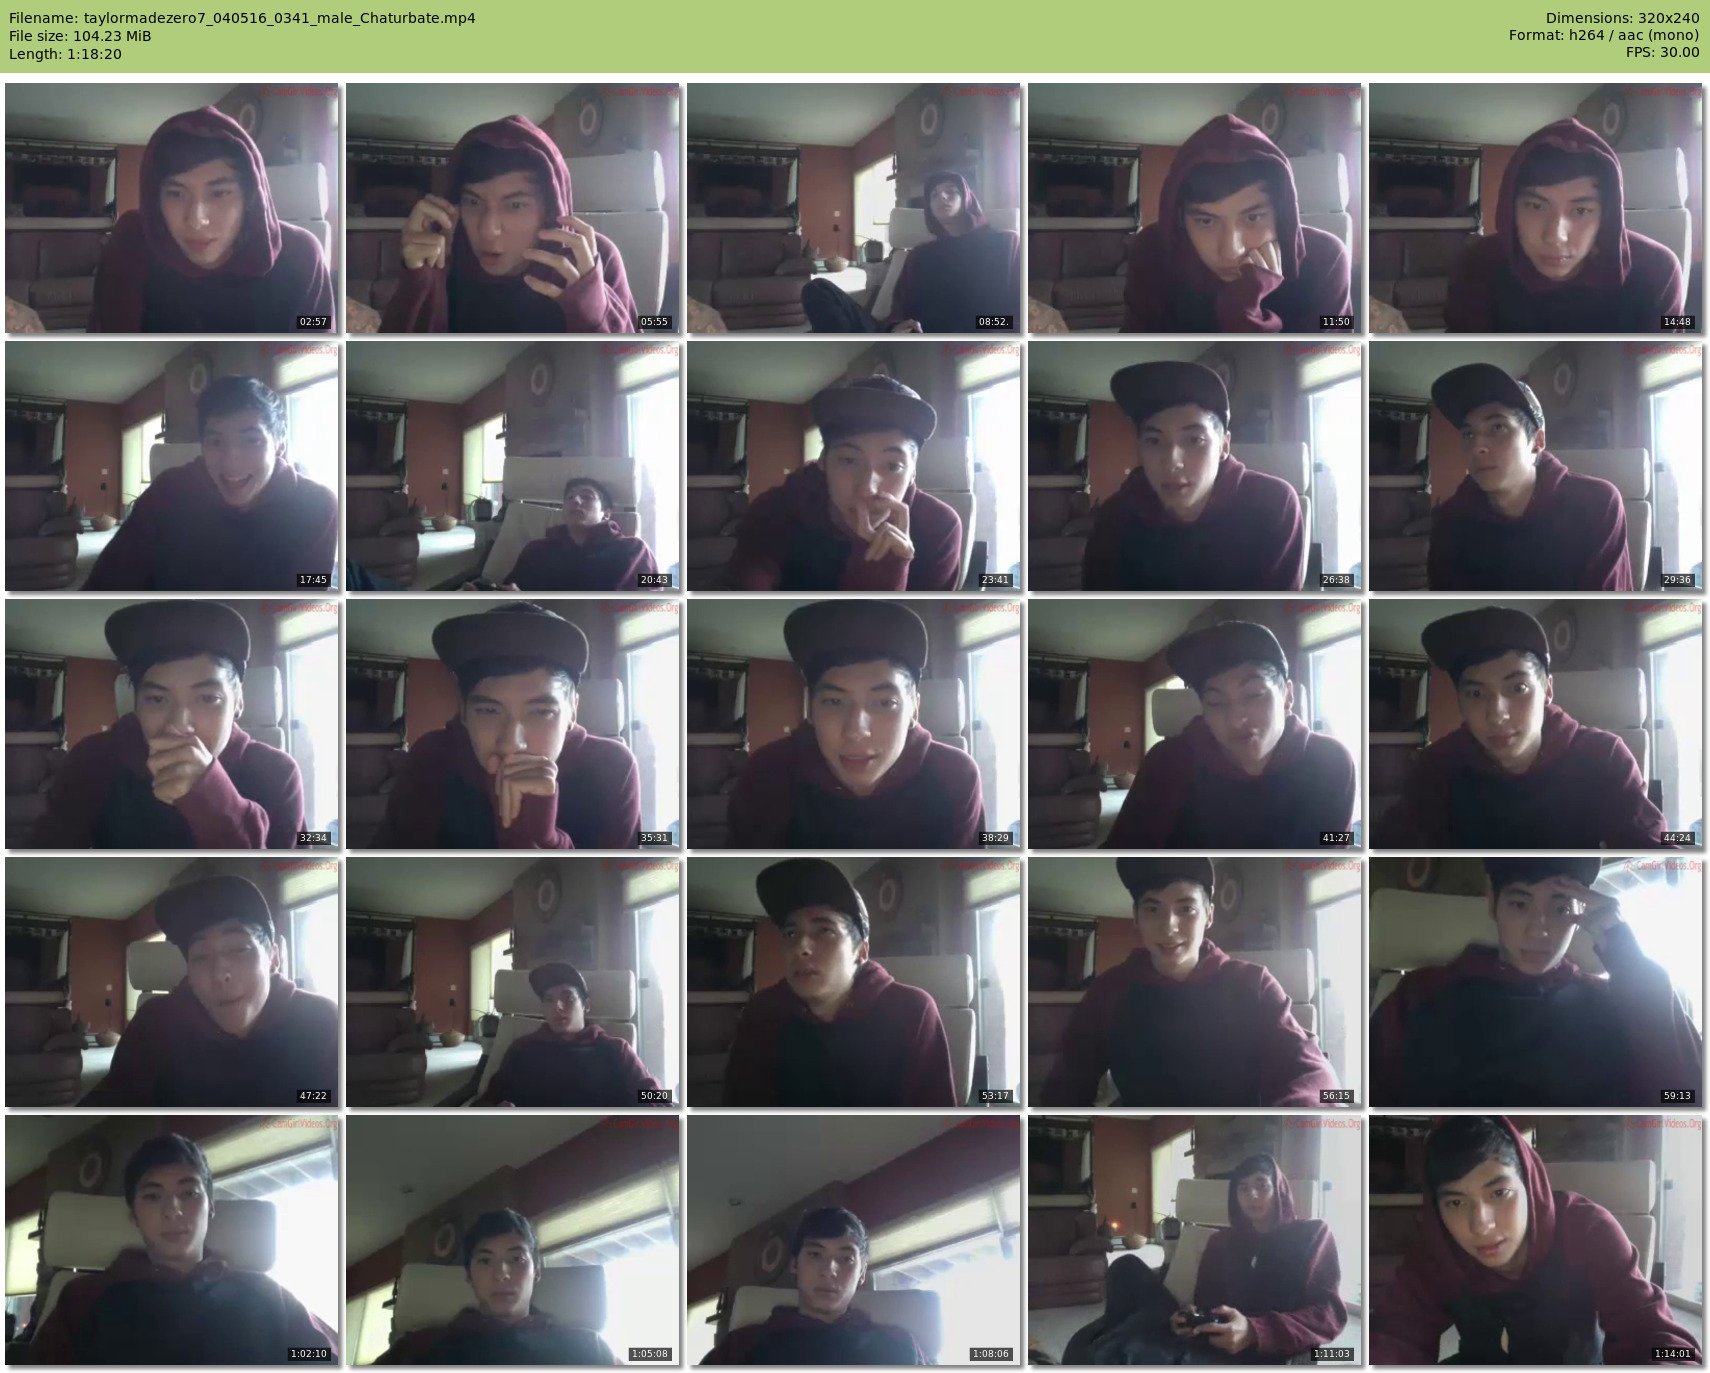Pick the thumbnail marked 41:27

point(1195,724)
